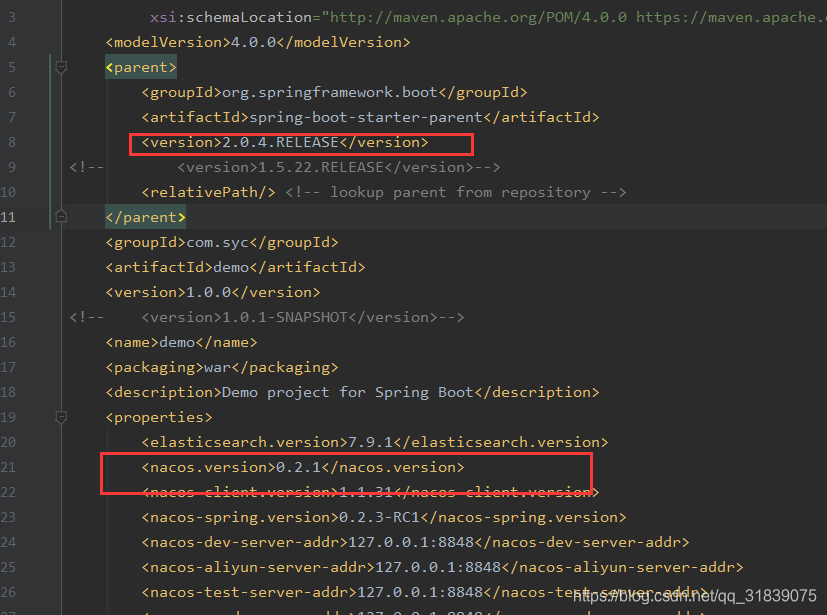Click the version 2.0.4.RELEASE line
The image size is (827, 615).
(285, 142)
